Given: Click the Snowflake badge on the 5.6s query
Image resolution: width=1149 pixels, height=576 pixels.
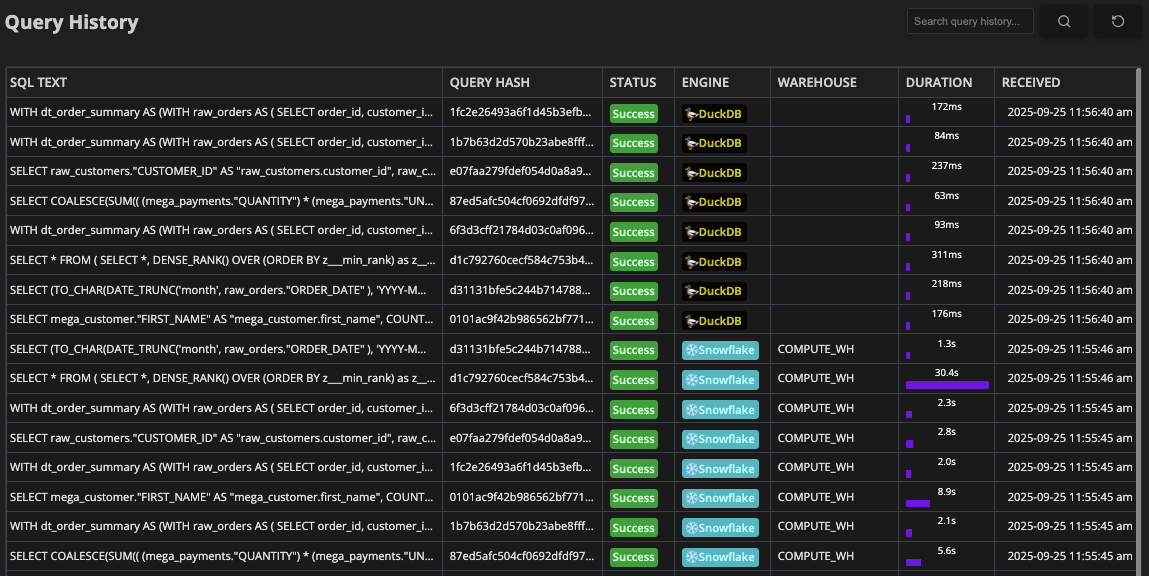Looking at the screenshot, I should (720, 557).
